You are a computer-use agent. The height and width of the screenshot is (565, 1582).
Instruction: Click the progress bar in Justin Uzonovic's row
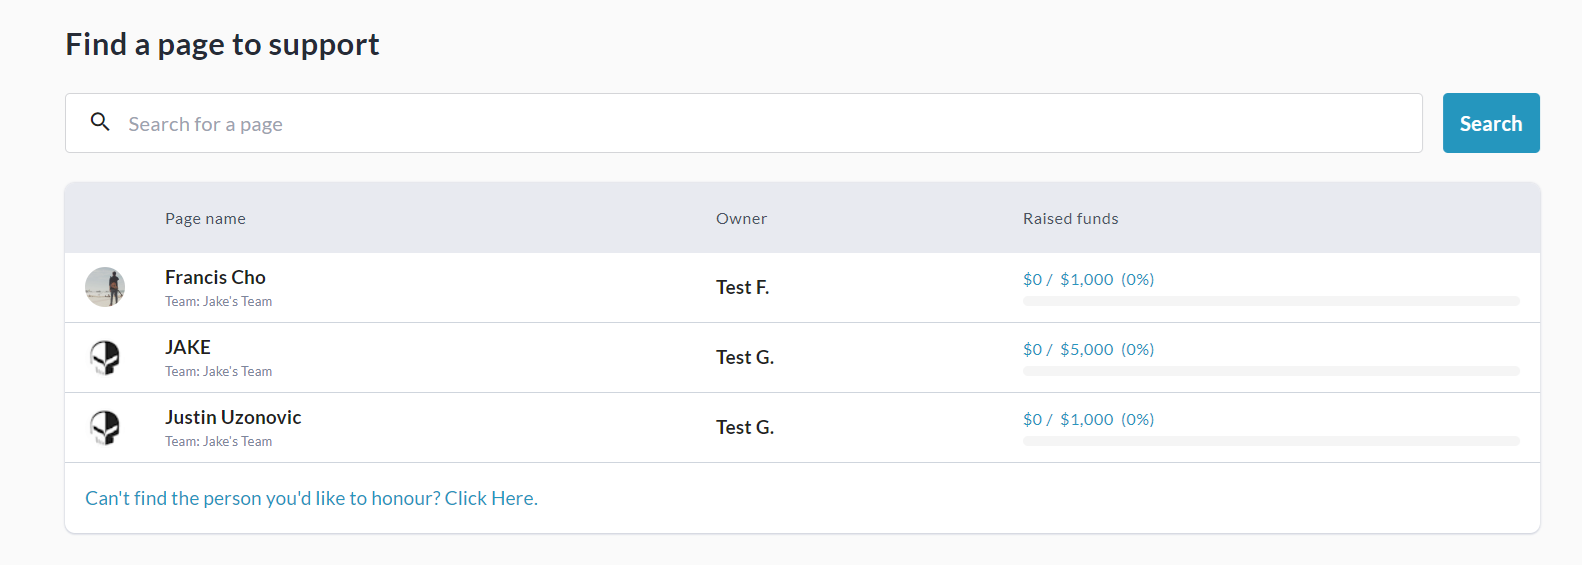tap(1270, 441)
